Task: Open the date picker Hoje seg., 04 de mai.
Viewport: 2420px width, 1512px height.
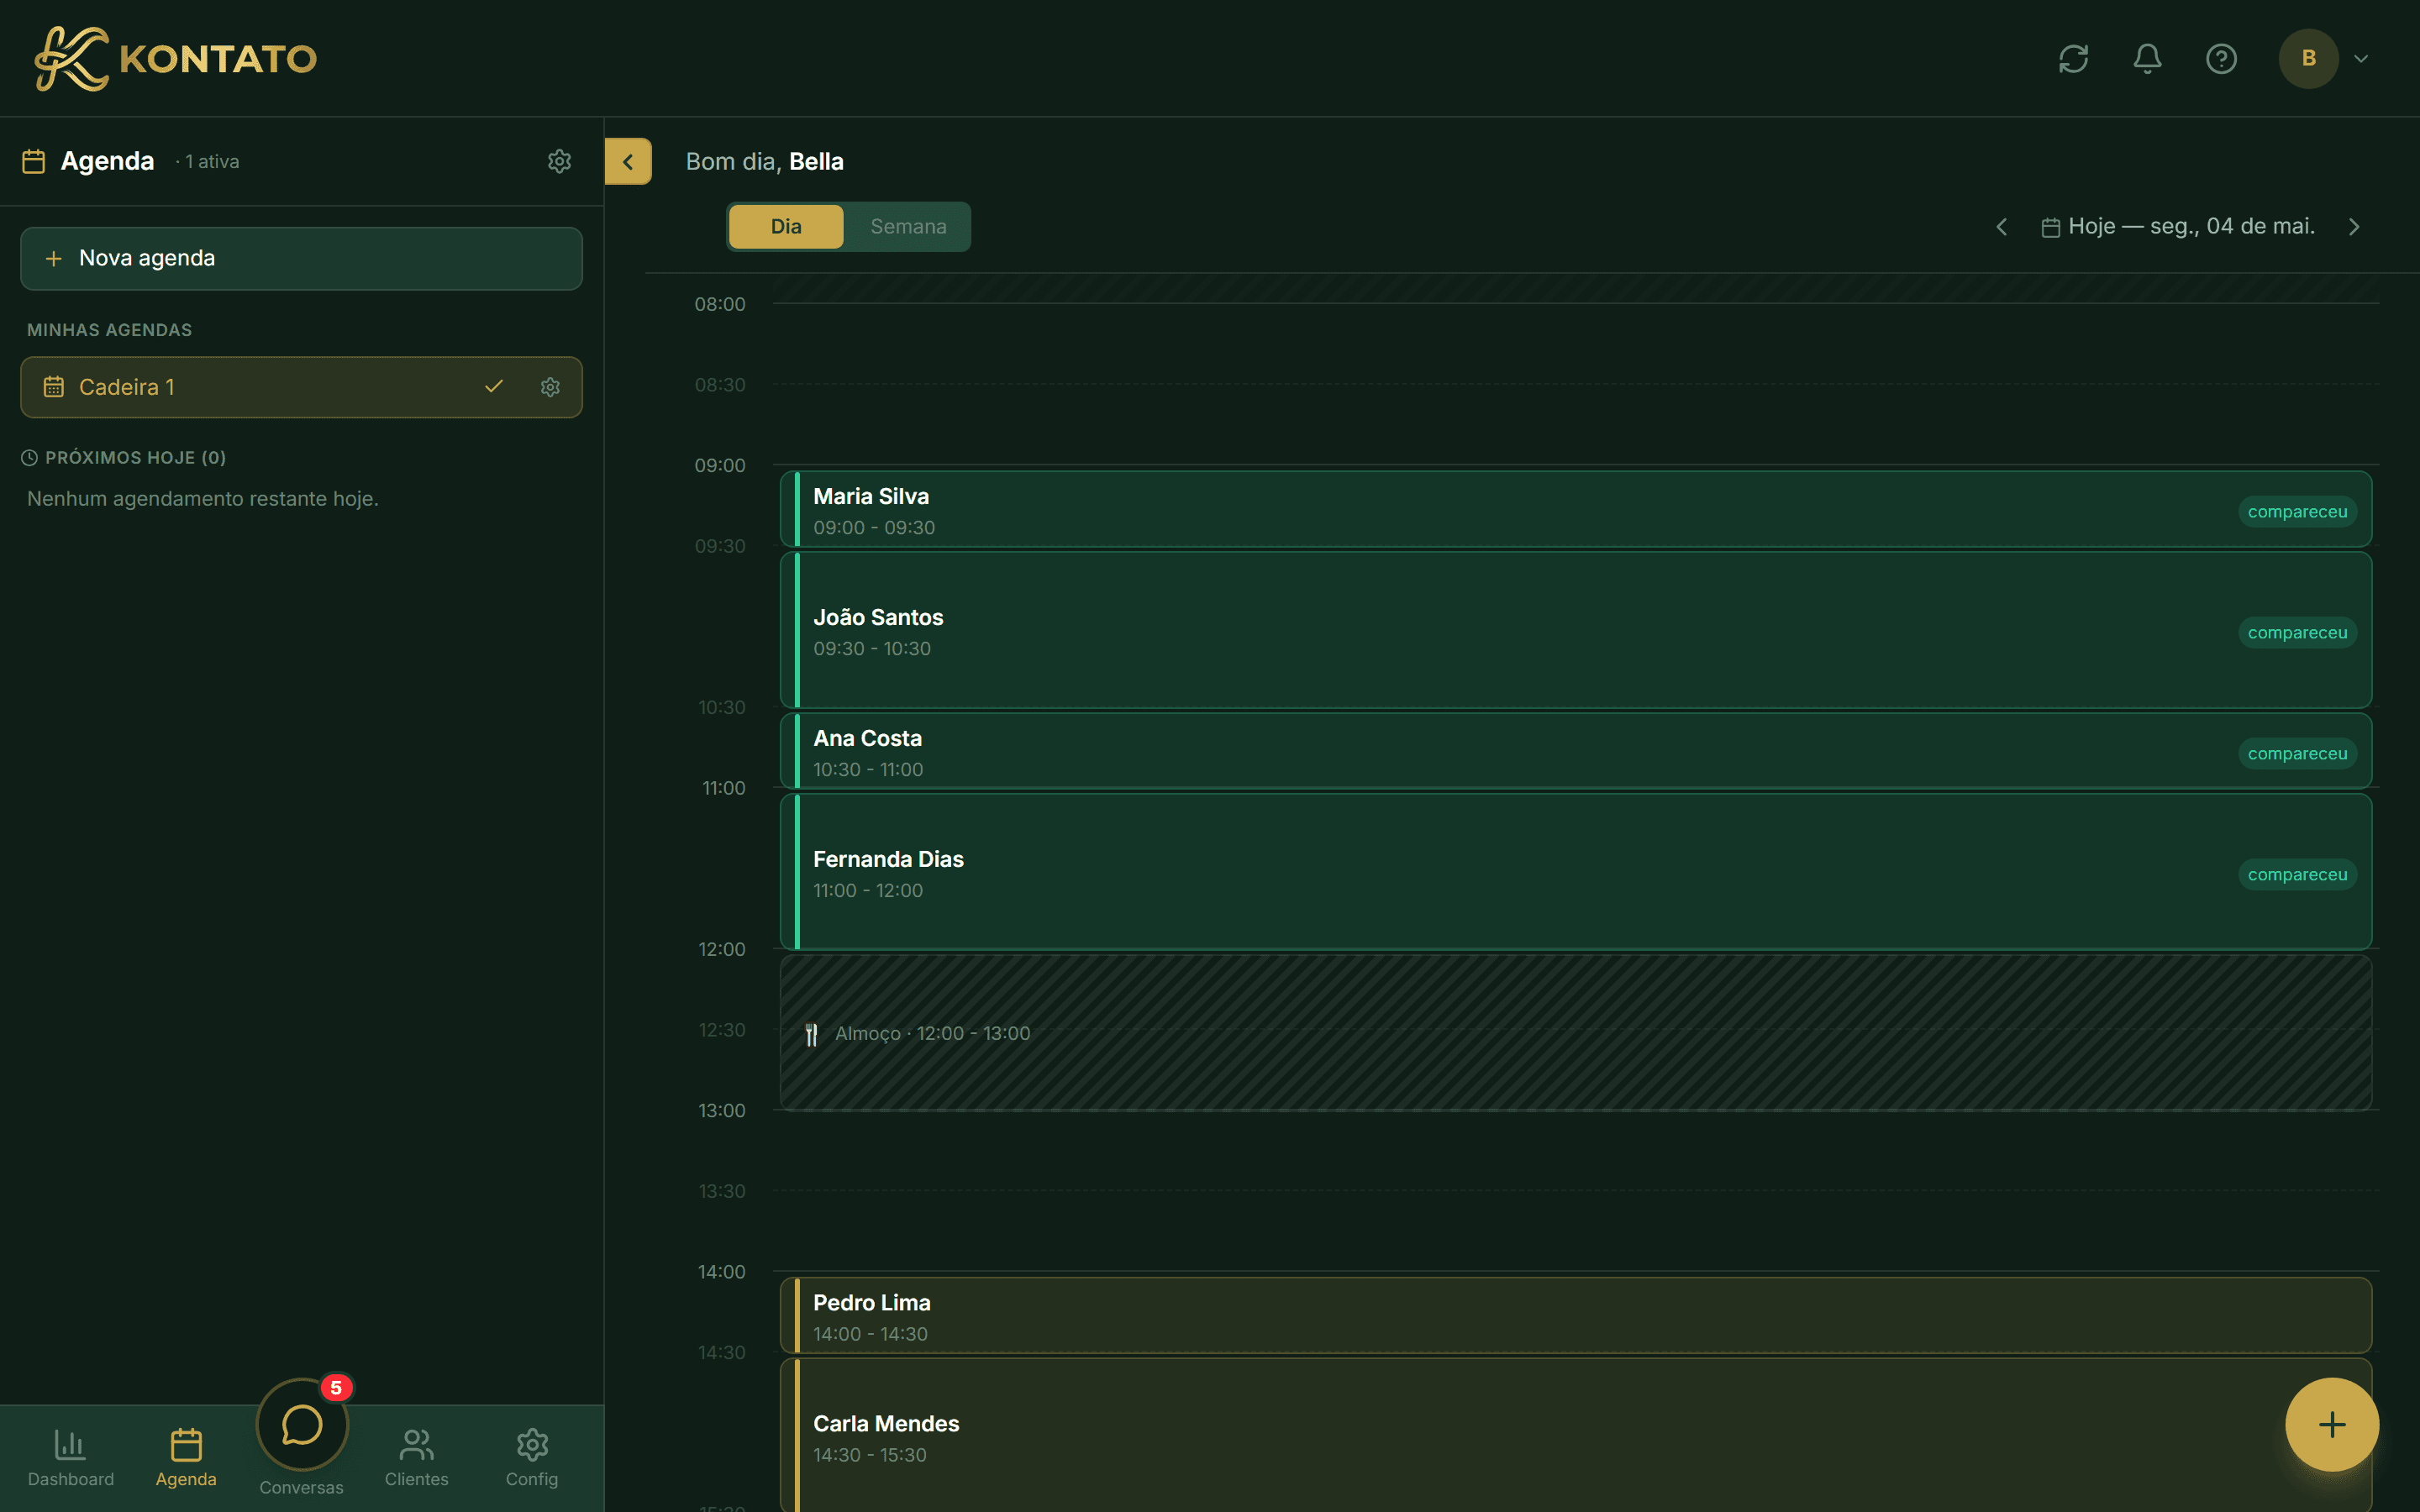Action: (2178, 227)
